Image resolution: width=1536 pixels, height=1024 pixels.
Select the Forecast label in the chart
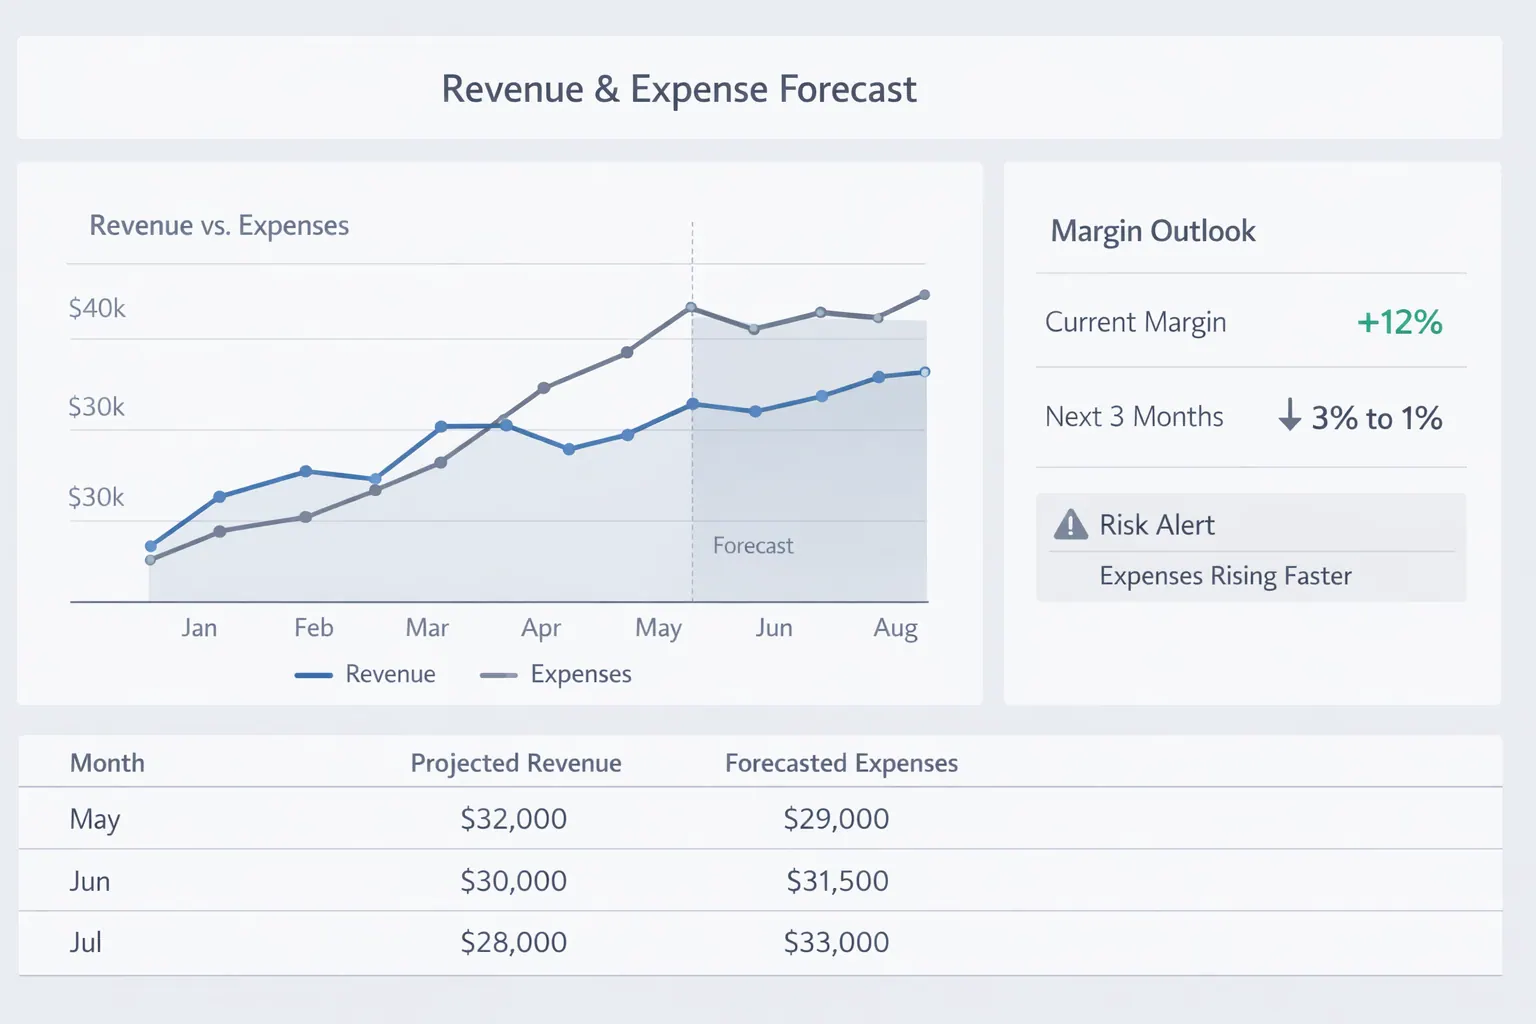tap(752, 546)
